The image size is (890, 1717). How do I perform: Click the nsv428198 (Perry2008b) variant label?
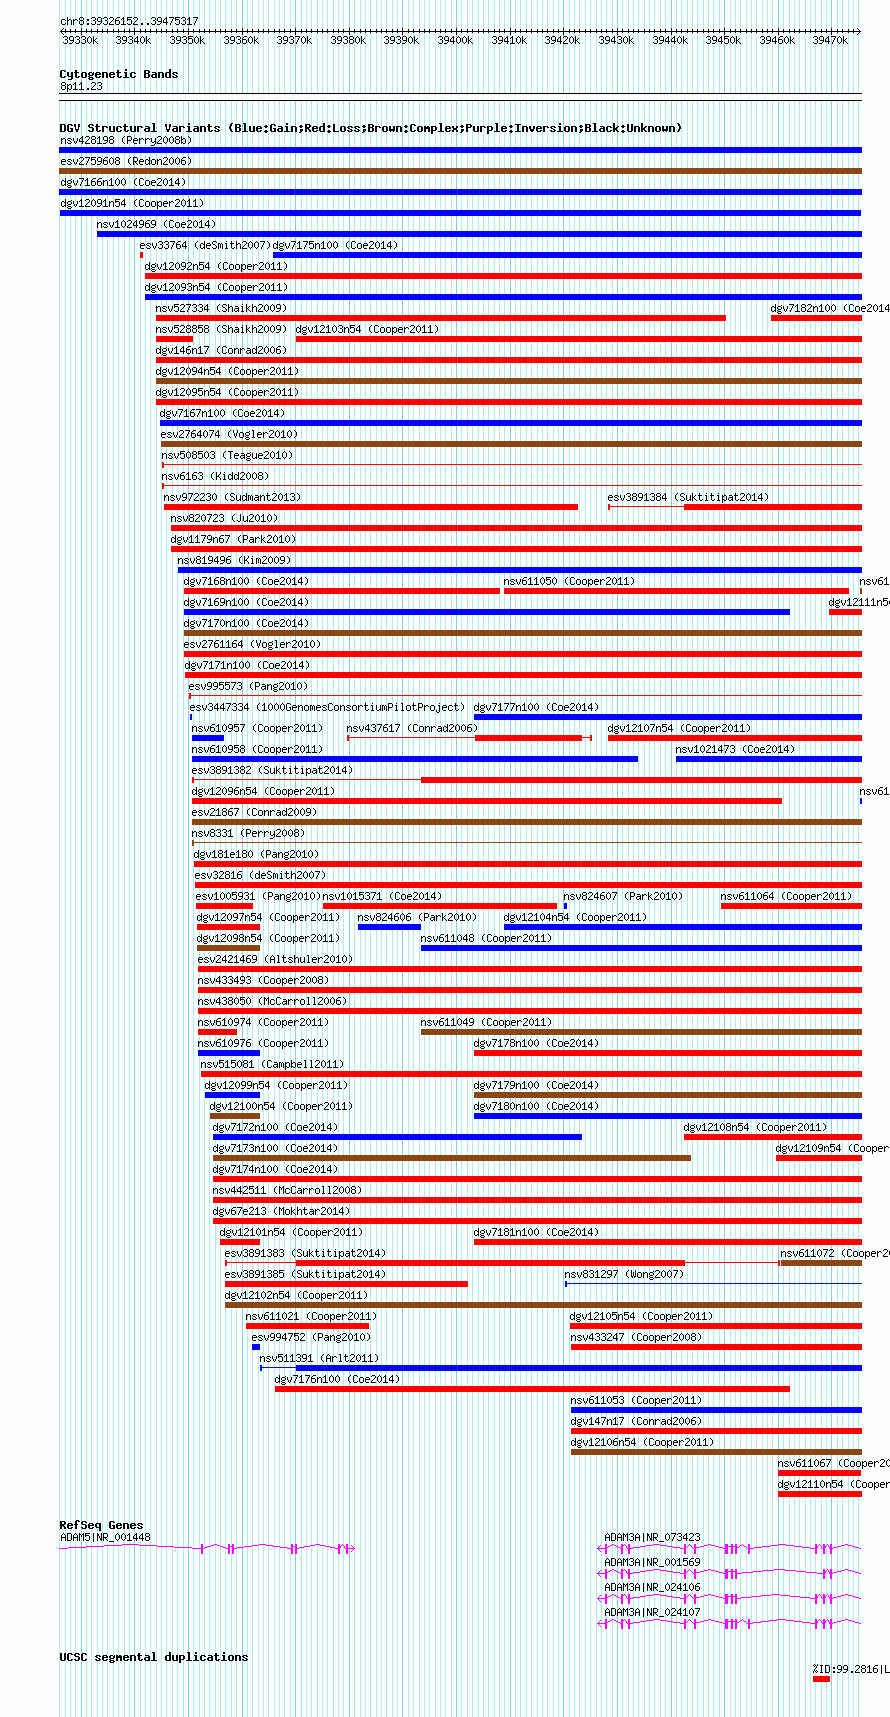[x=125, y=140]
